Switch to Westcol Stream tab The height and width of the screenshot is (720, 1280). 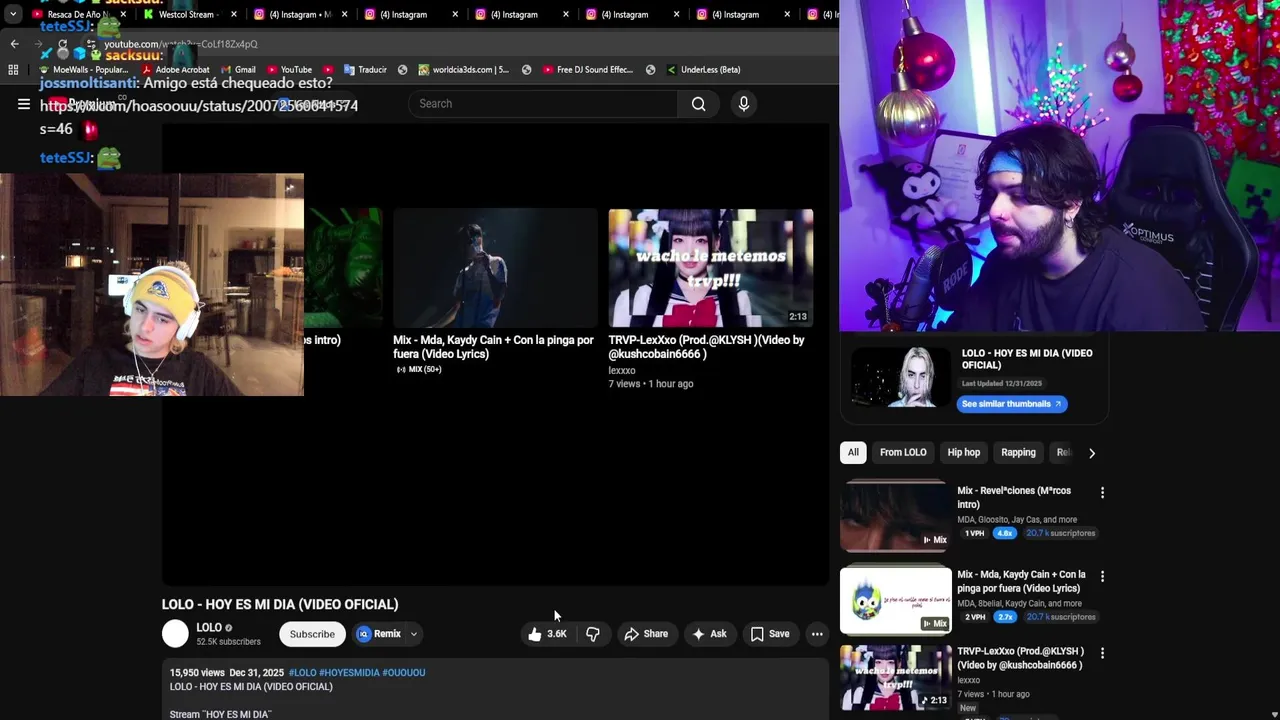click(x=186, y=15)
